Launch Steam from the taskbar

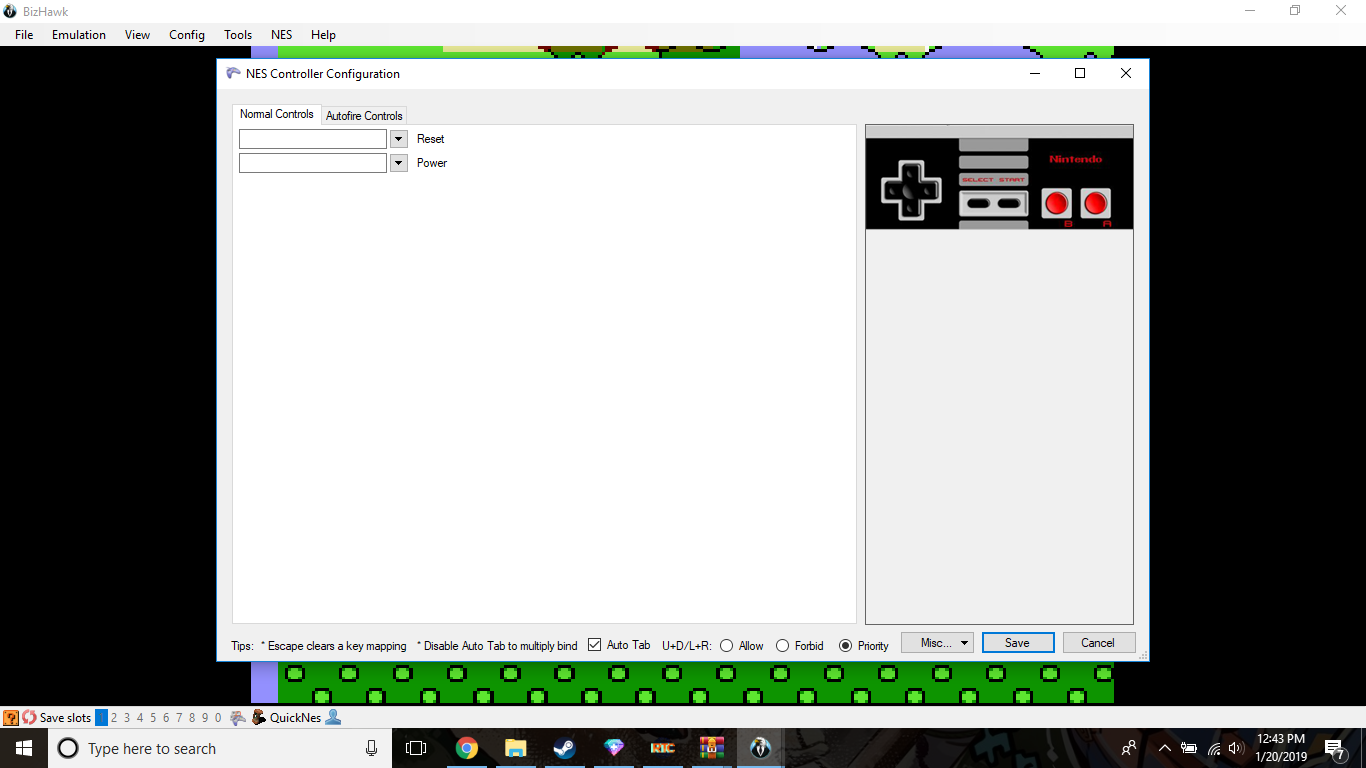click(564, 748)
